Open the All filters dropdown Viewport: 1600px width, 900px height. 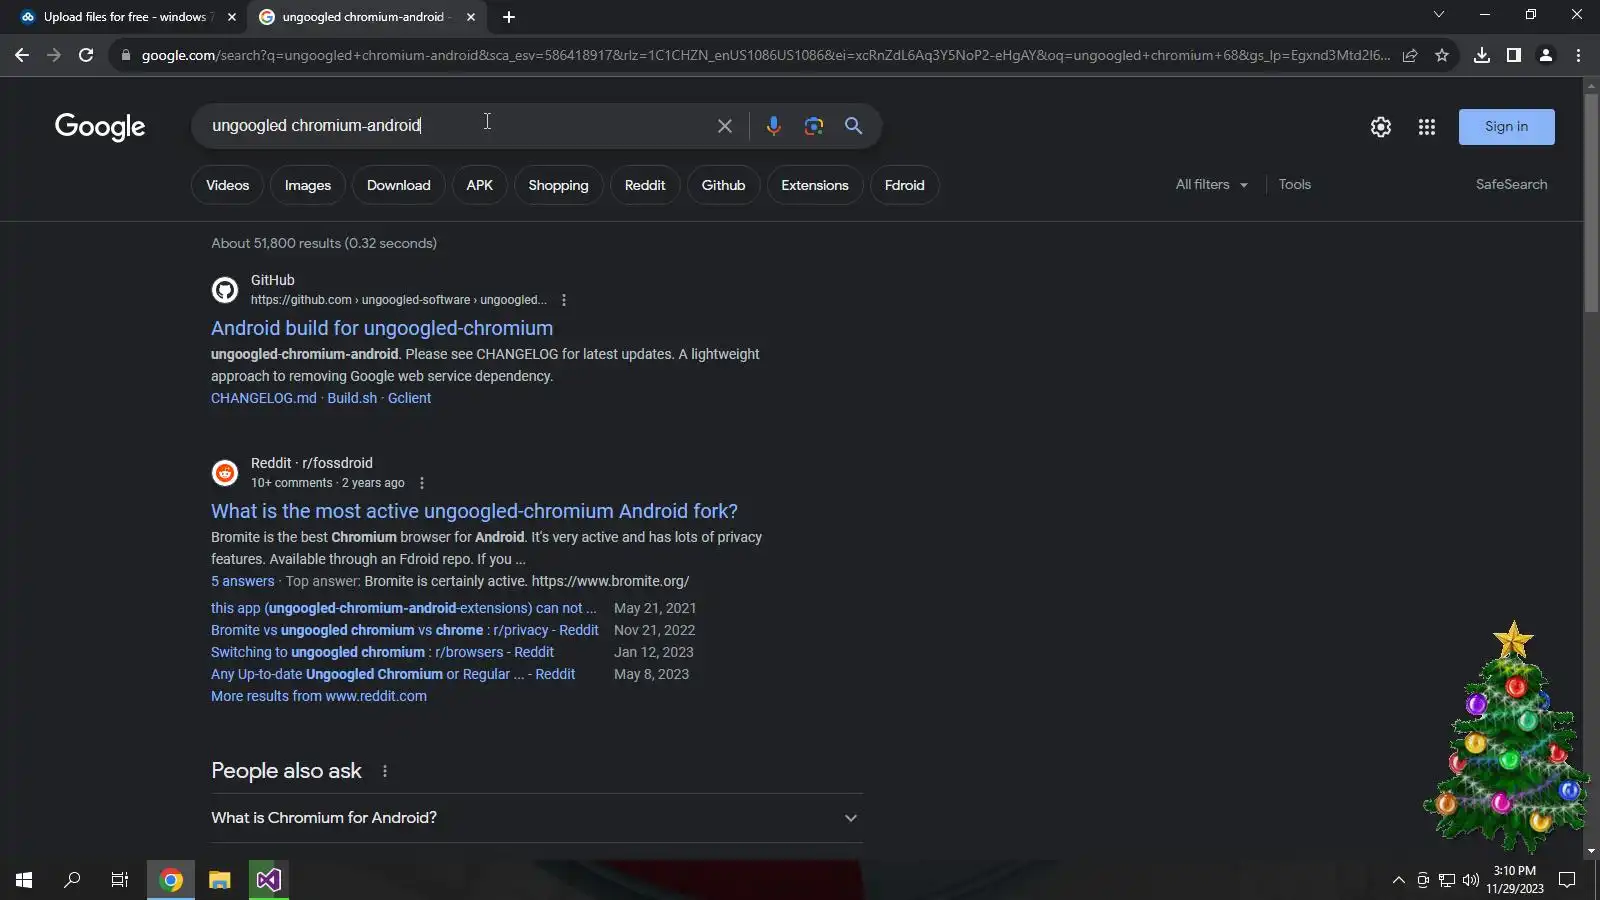click(1212, 185)
